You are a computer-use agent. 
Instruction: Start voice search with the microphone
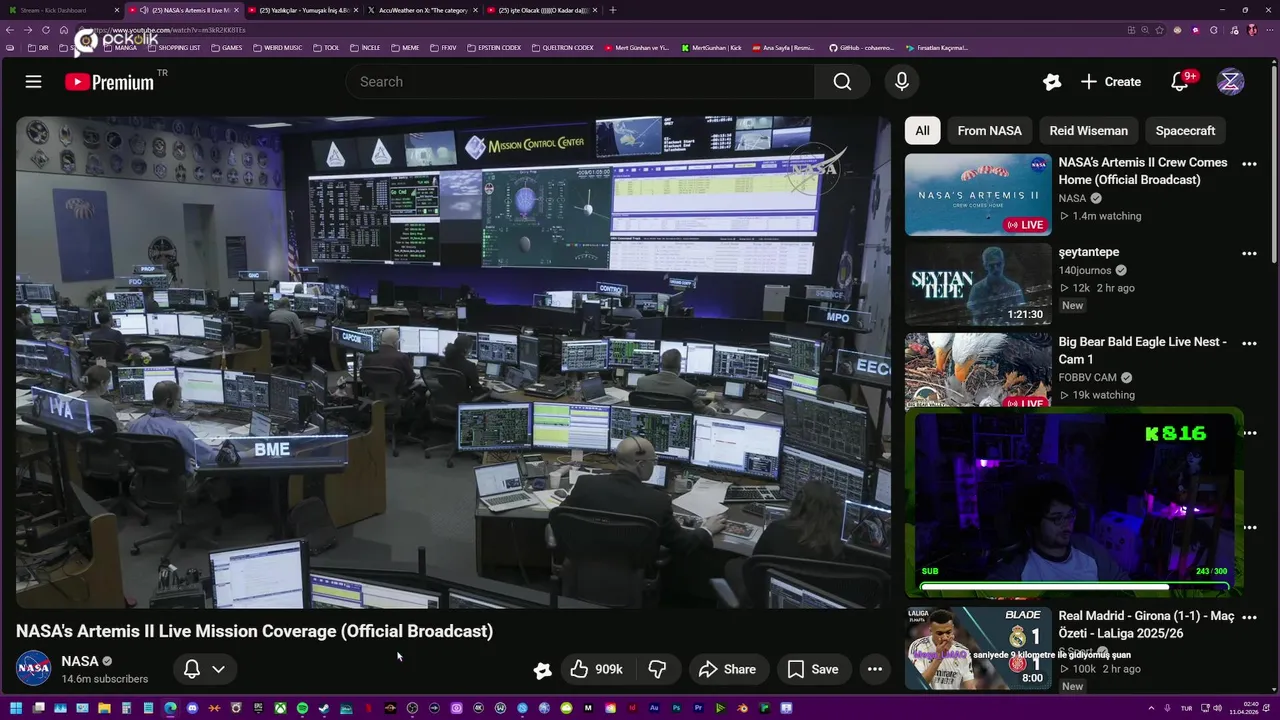pos(902,82)
